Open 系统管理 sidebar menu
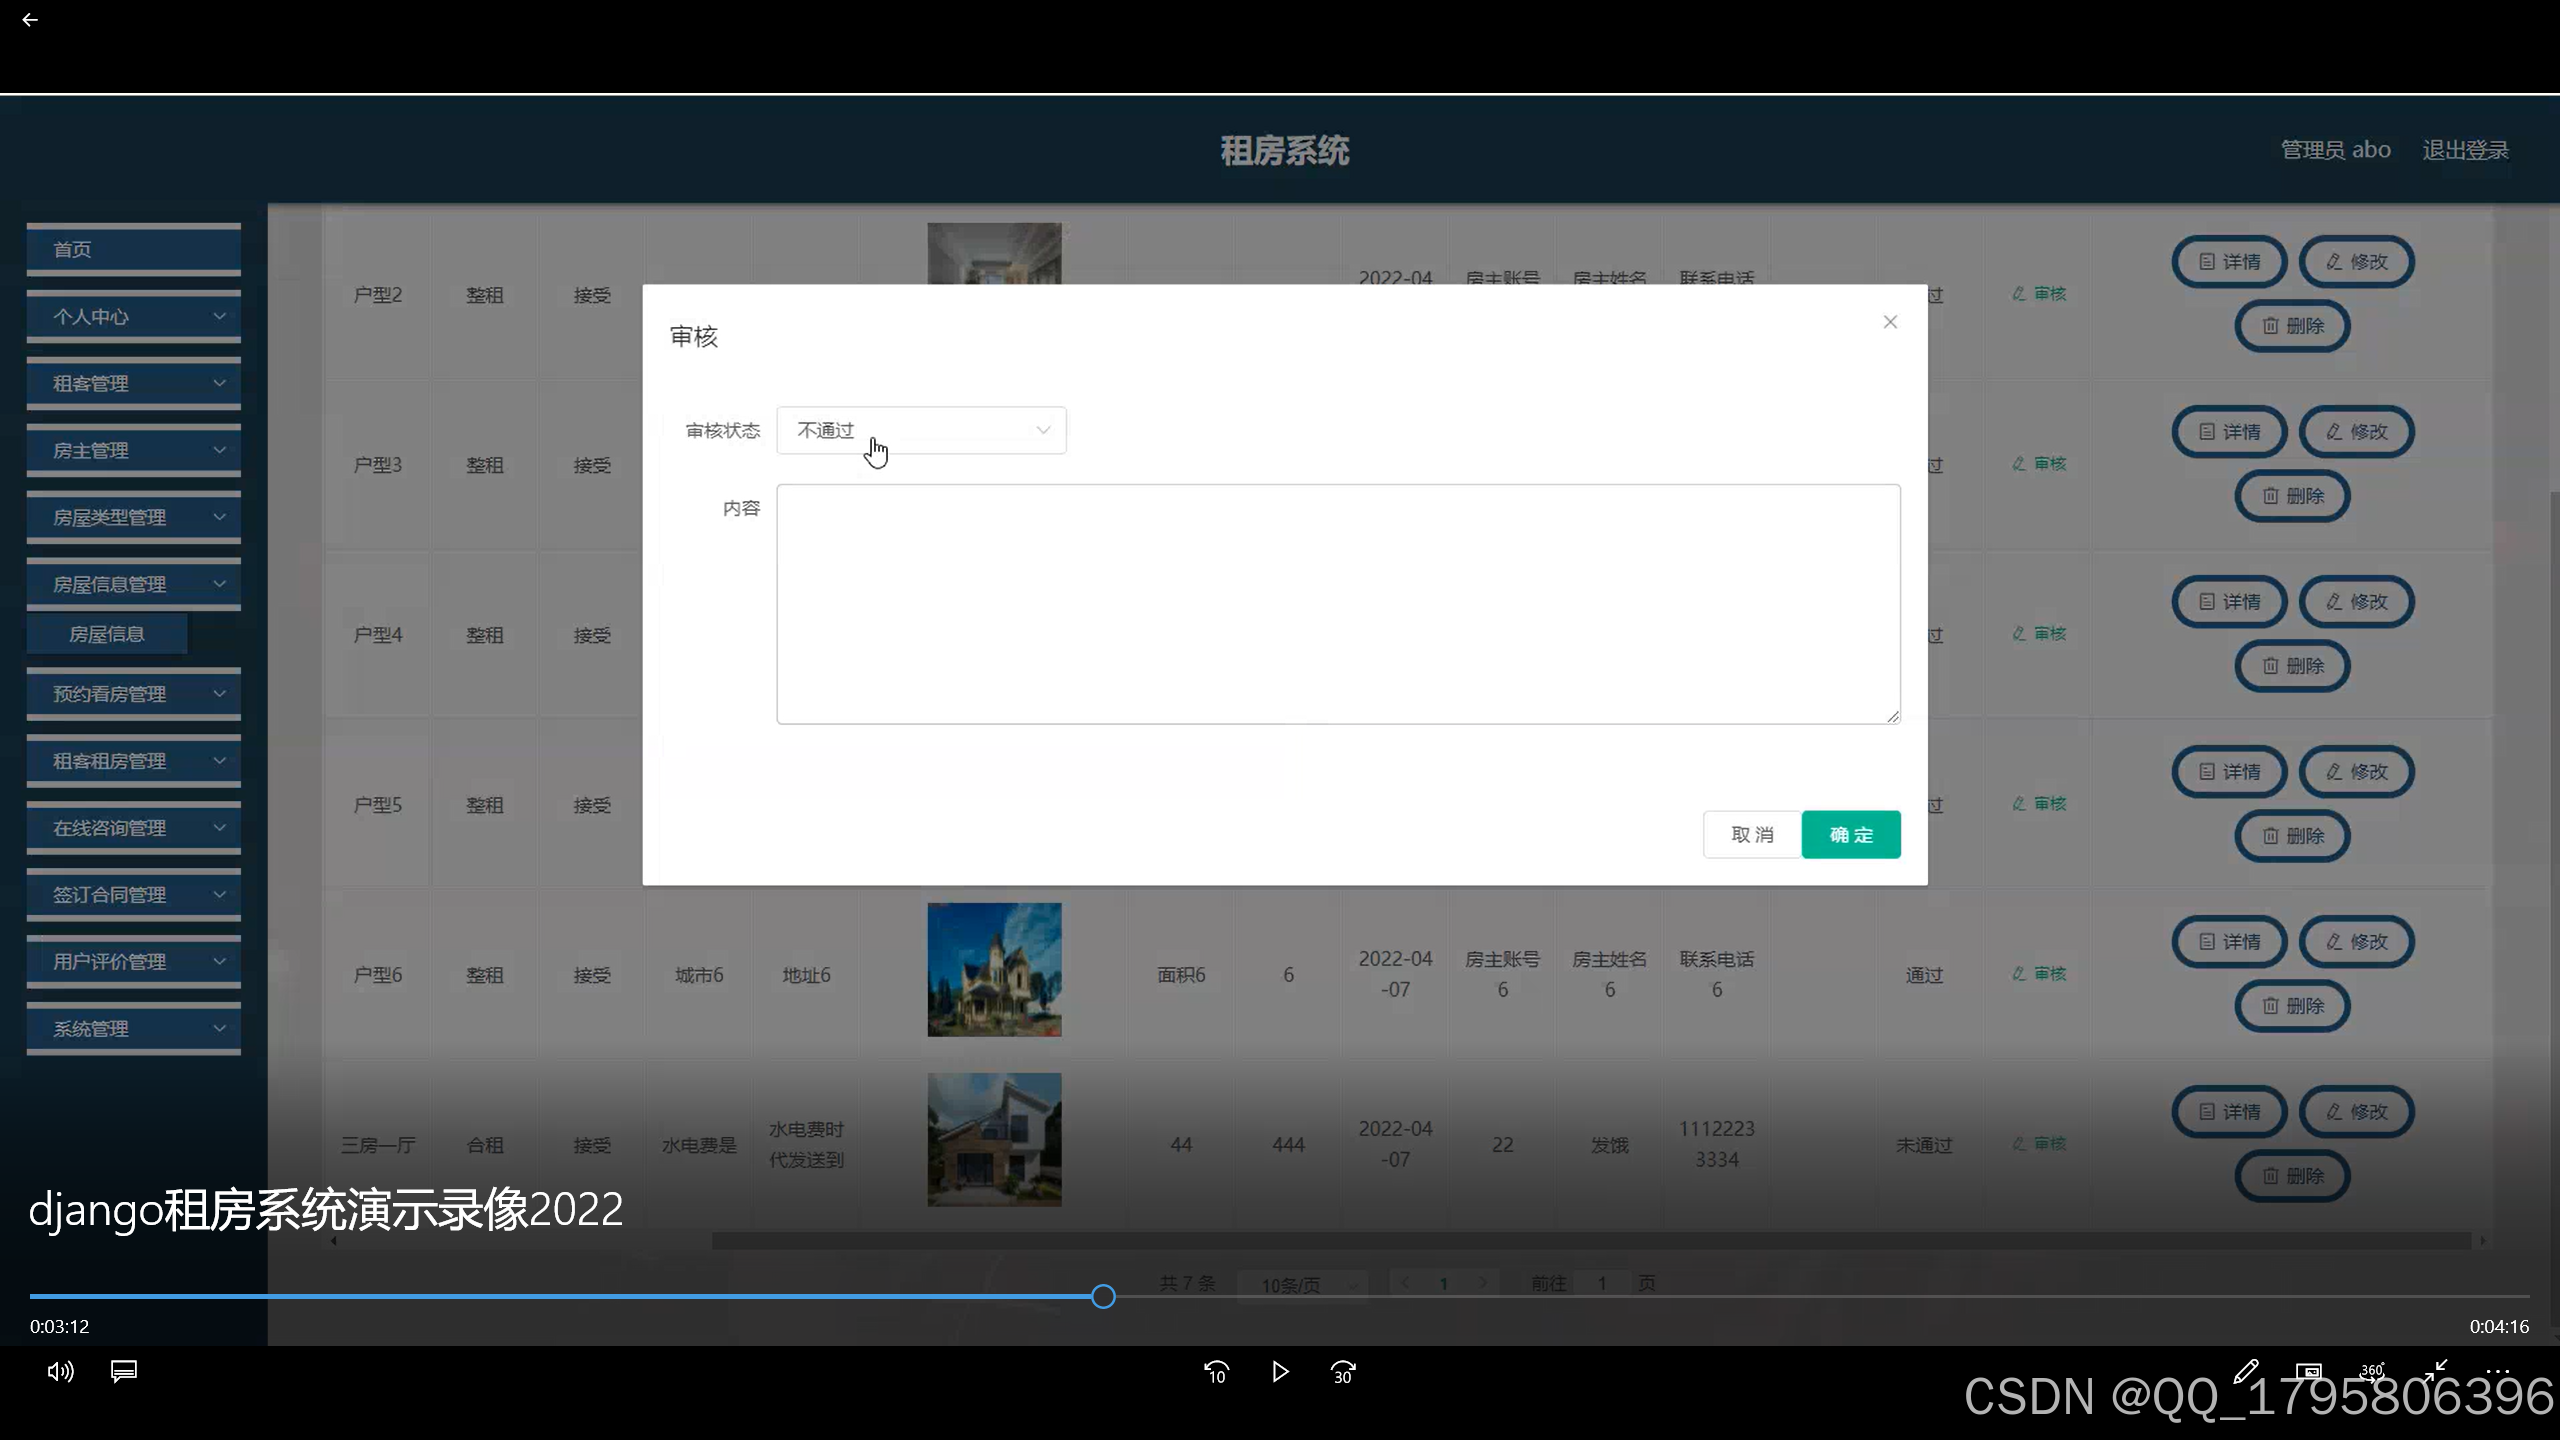 pos(134,1029)
